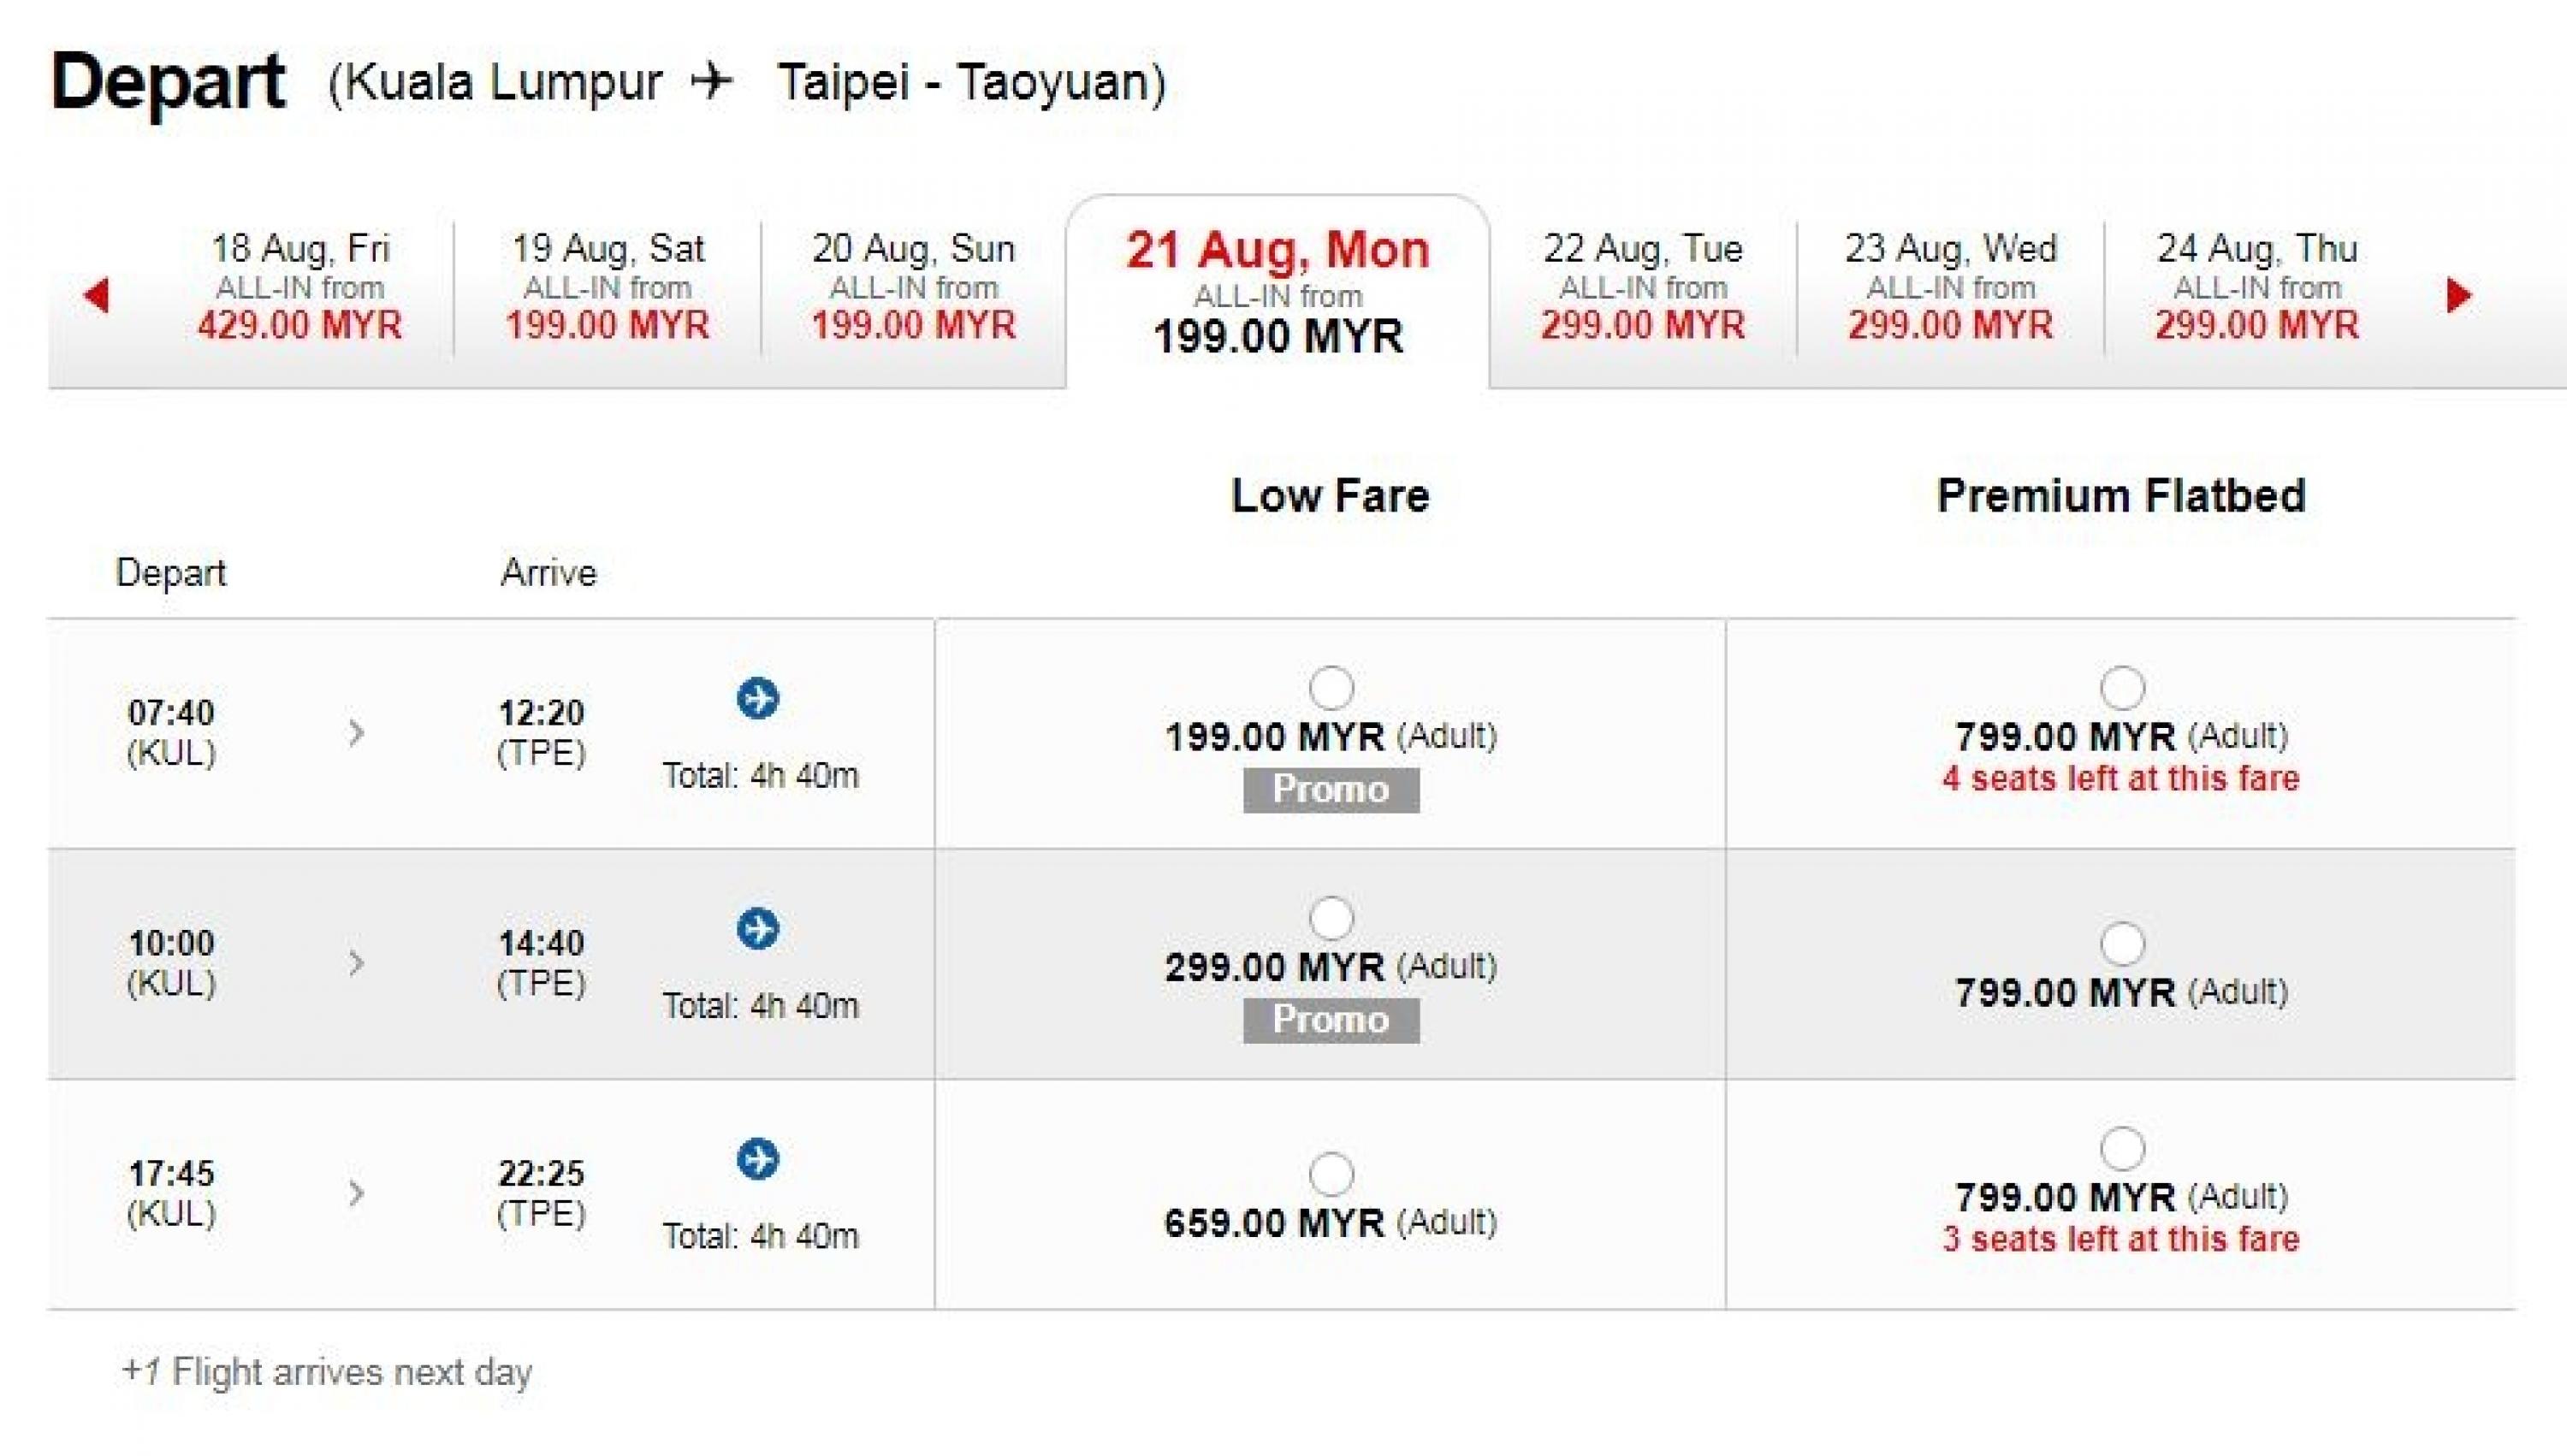Open the 24 Aug, Thu date tab
Viewport: 2567px width, 1456px height.
pos(2256,288)
